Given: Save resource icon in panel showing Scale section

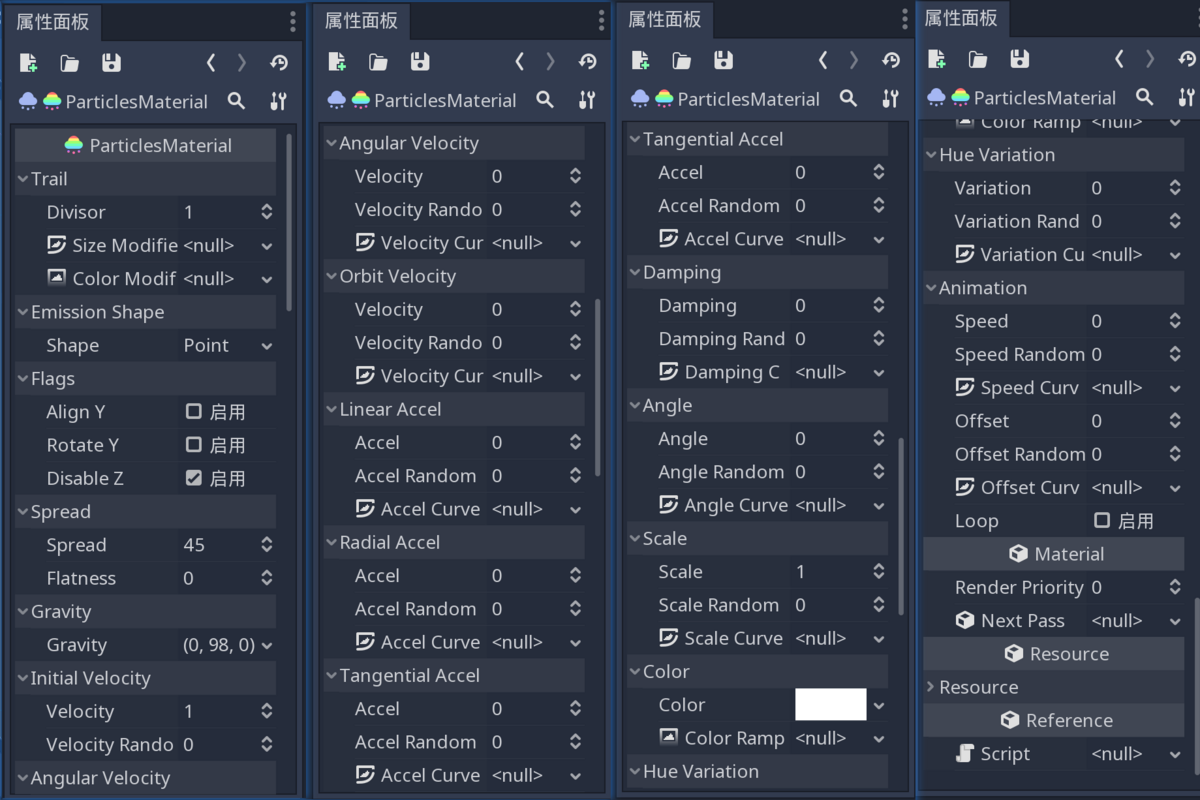Looking at the screenshot, I should [724, 61].
